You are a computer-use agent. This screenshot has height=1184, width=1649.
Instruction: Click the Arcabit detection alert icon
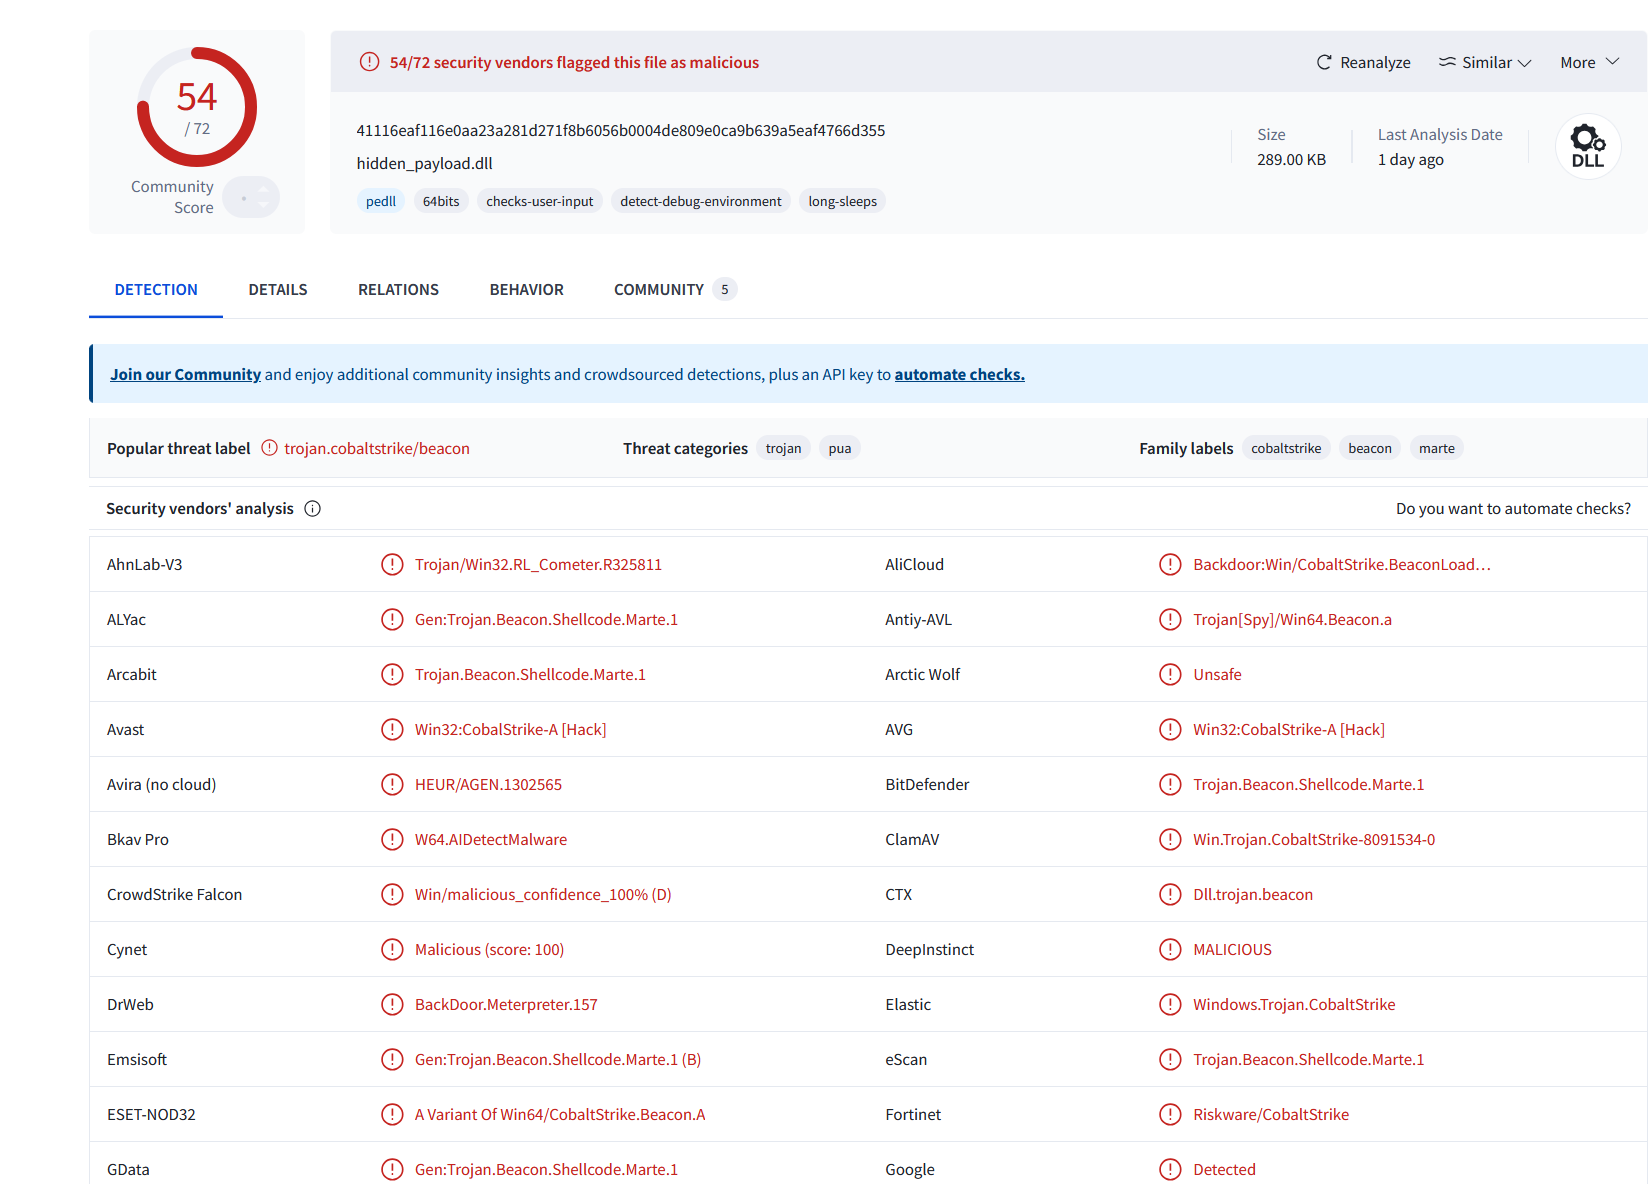pyautogui.click(x=392, y=674)
